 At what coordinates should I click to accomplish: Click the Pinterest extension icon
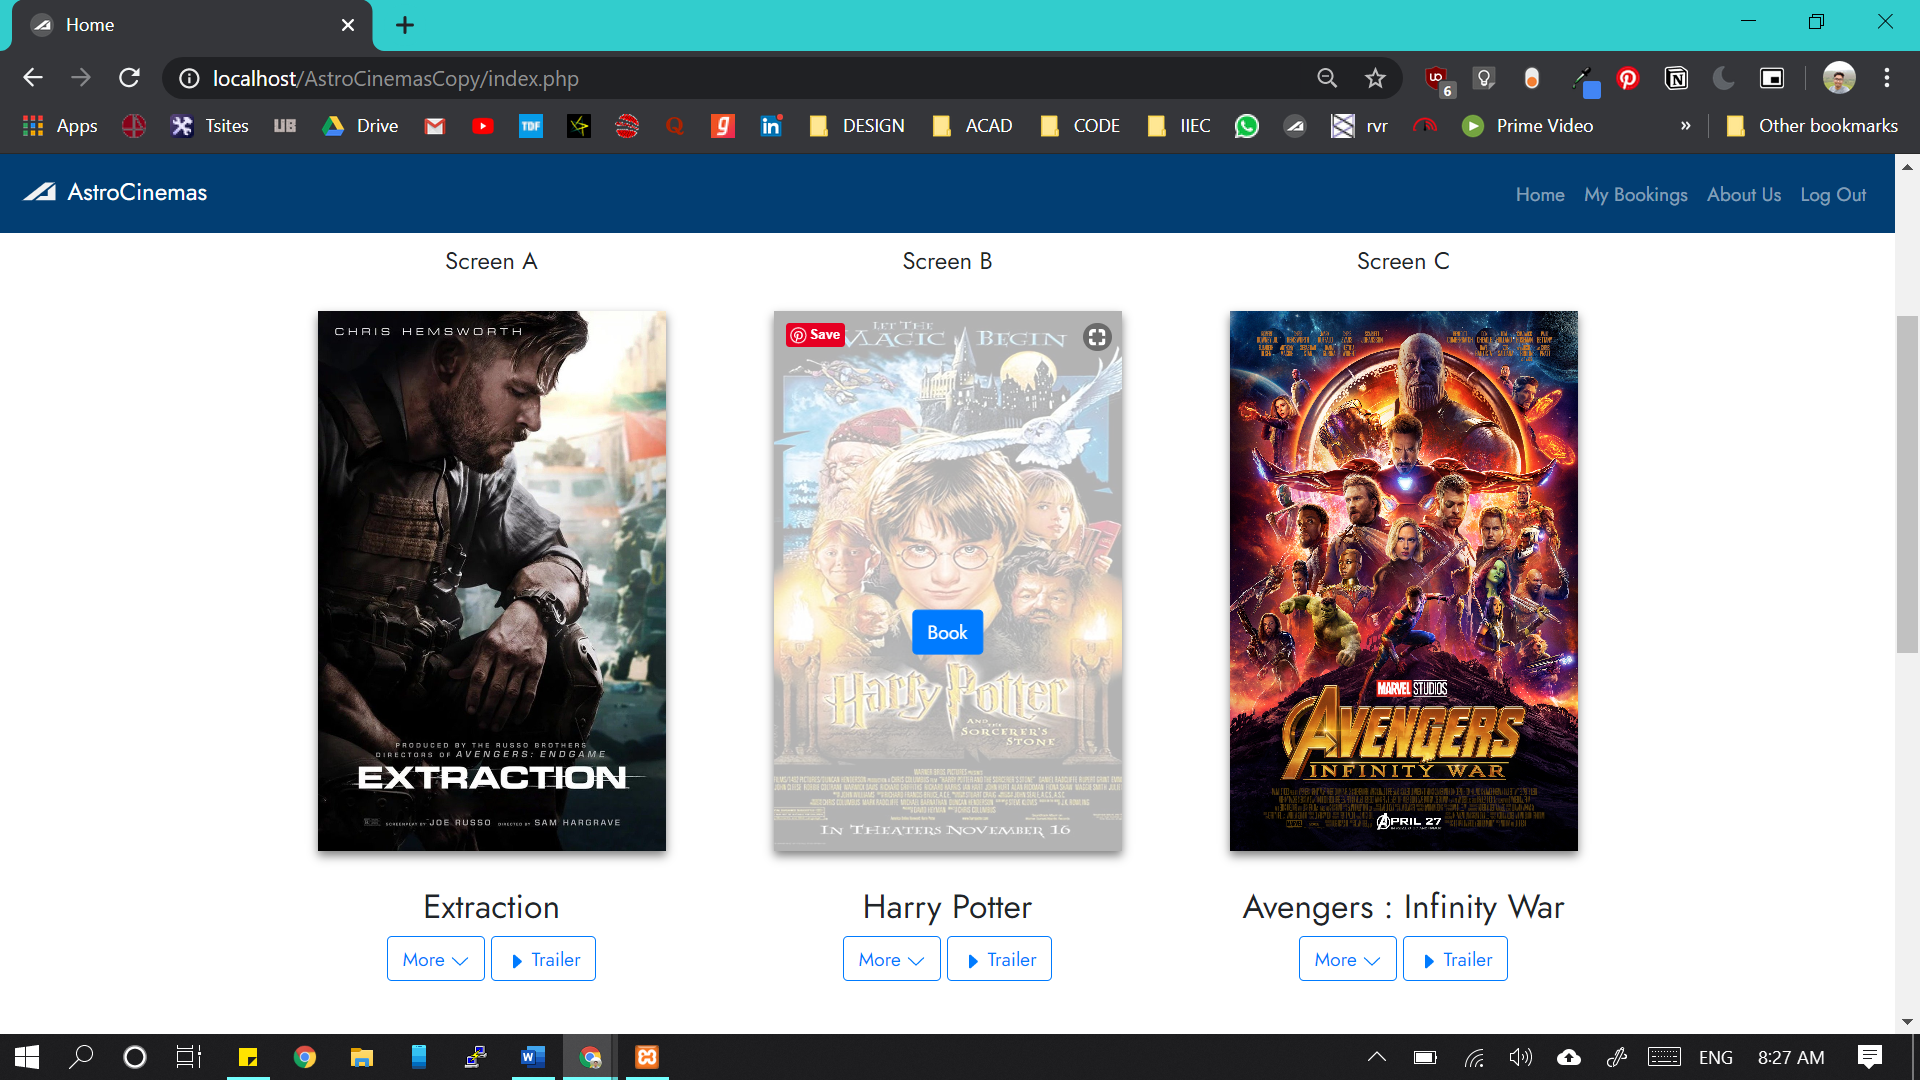1628,78
